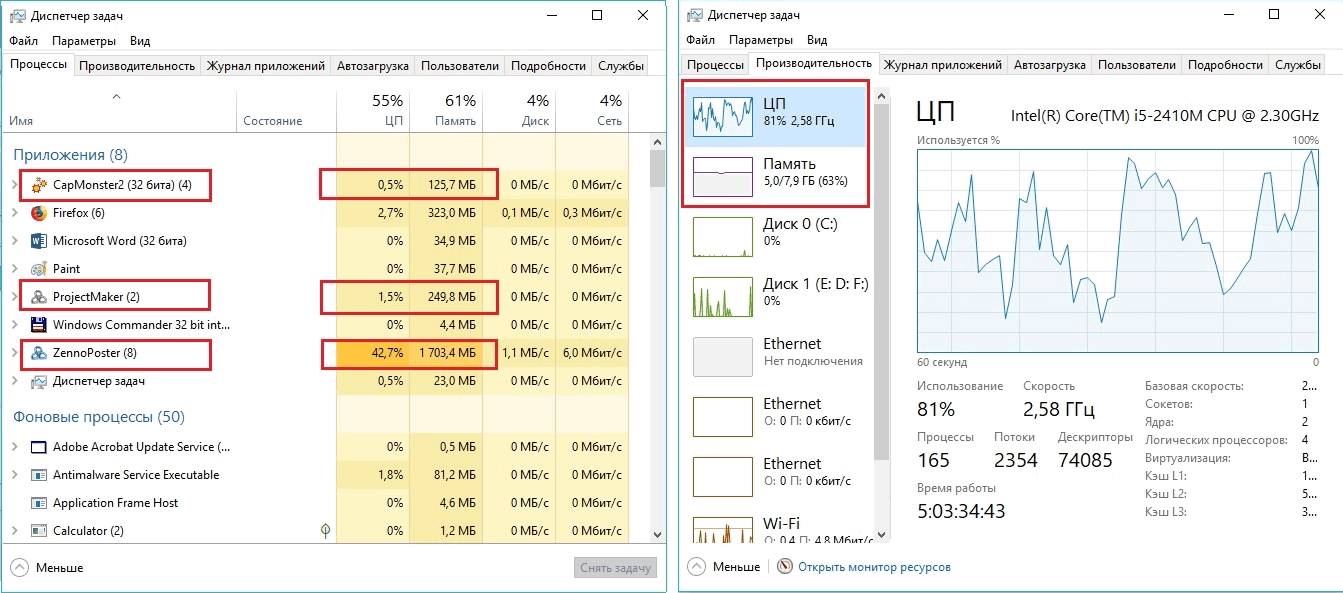
Task: Click the Microsoft Word icon in process list
Action: click(x=39, y=241)
